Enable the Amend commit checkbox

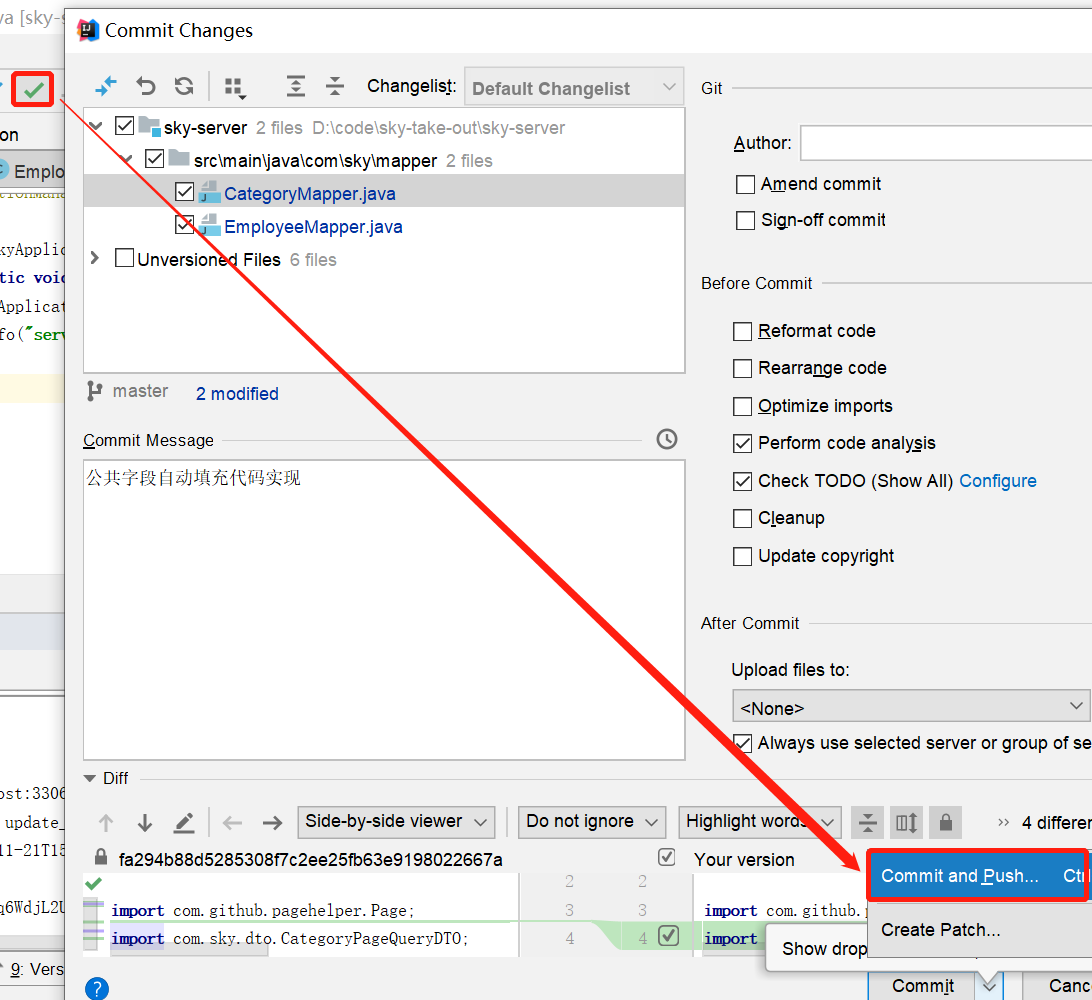pos(745,184)
